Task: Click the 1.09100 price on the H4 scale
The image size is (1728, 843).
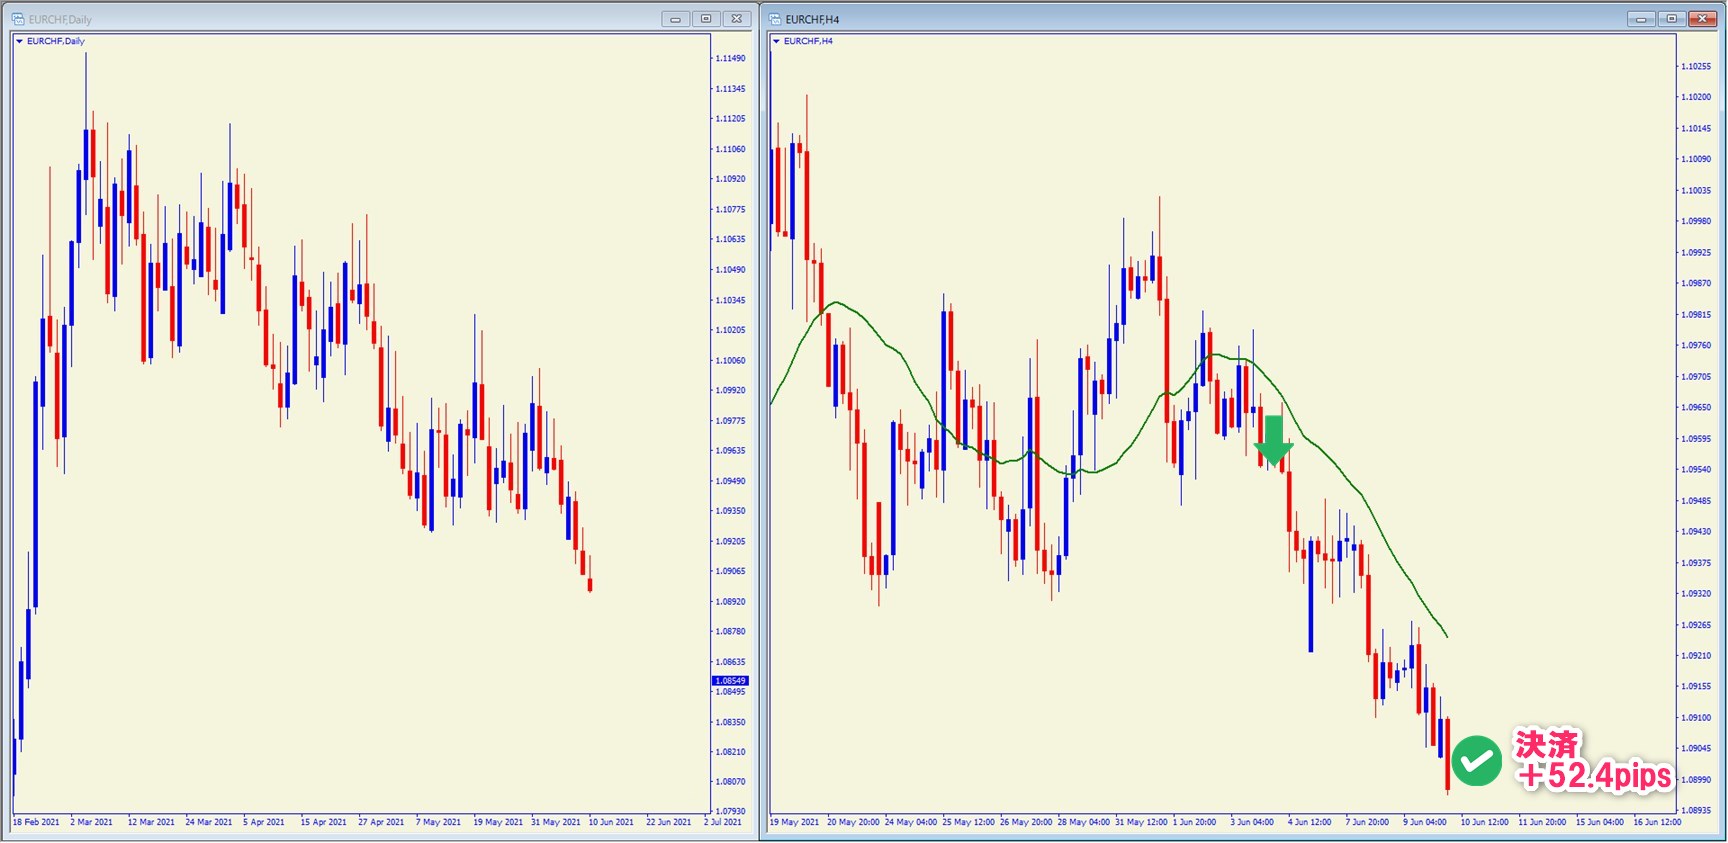Action: coord(1696,718)
